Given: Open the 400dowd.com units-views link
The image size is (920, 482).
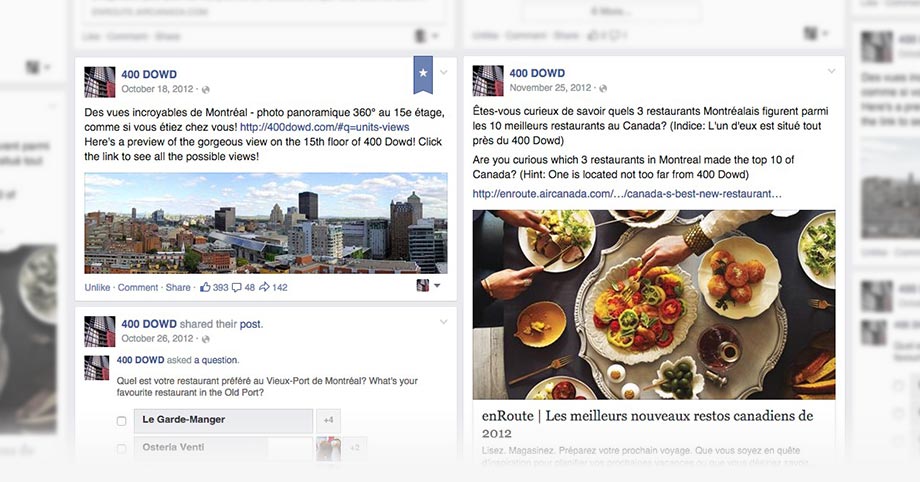Looking at the screenshot, I should pyautogui.click(x=324, y=127).
